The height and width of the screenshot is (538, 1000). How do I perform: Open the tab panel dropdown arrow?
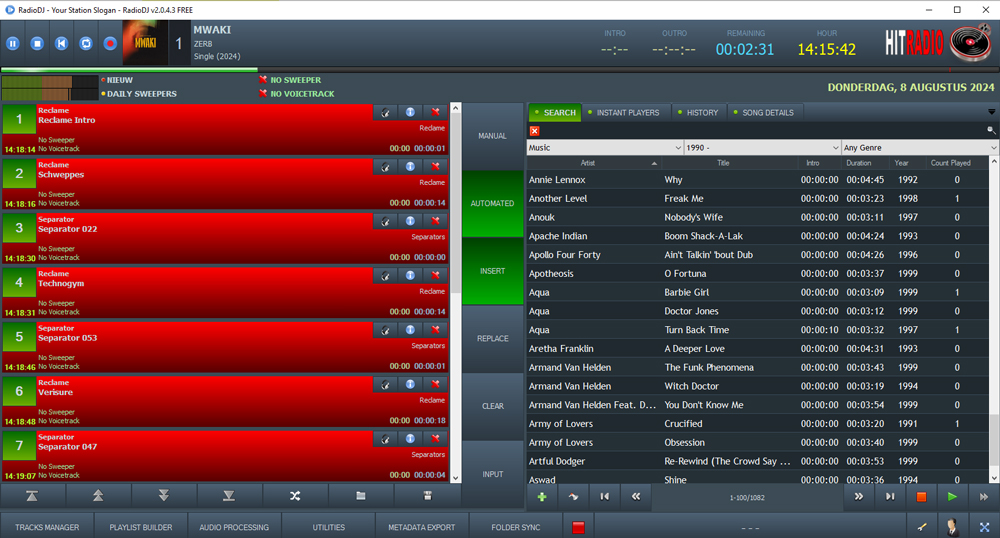coord(992,112)
